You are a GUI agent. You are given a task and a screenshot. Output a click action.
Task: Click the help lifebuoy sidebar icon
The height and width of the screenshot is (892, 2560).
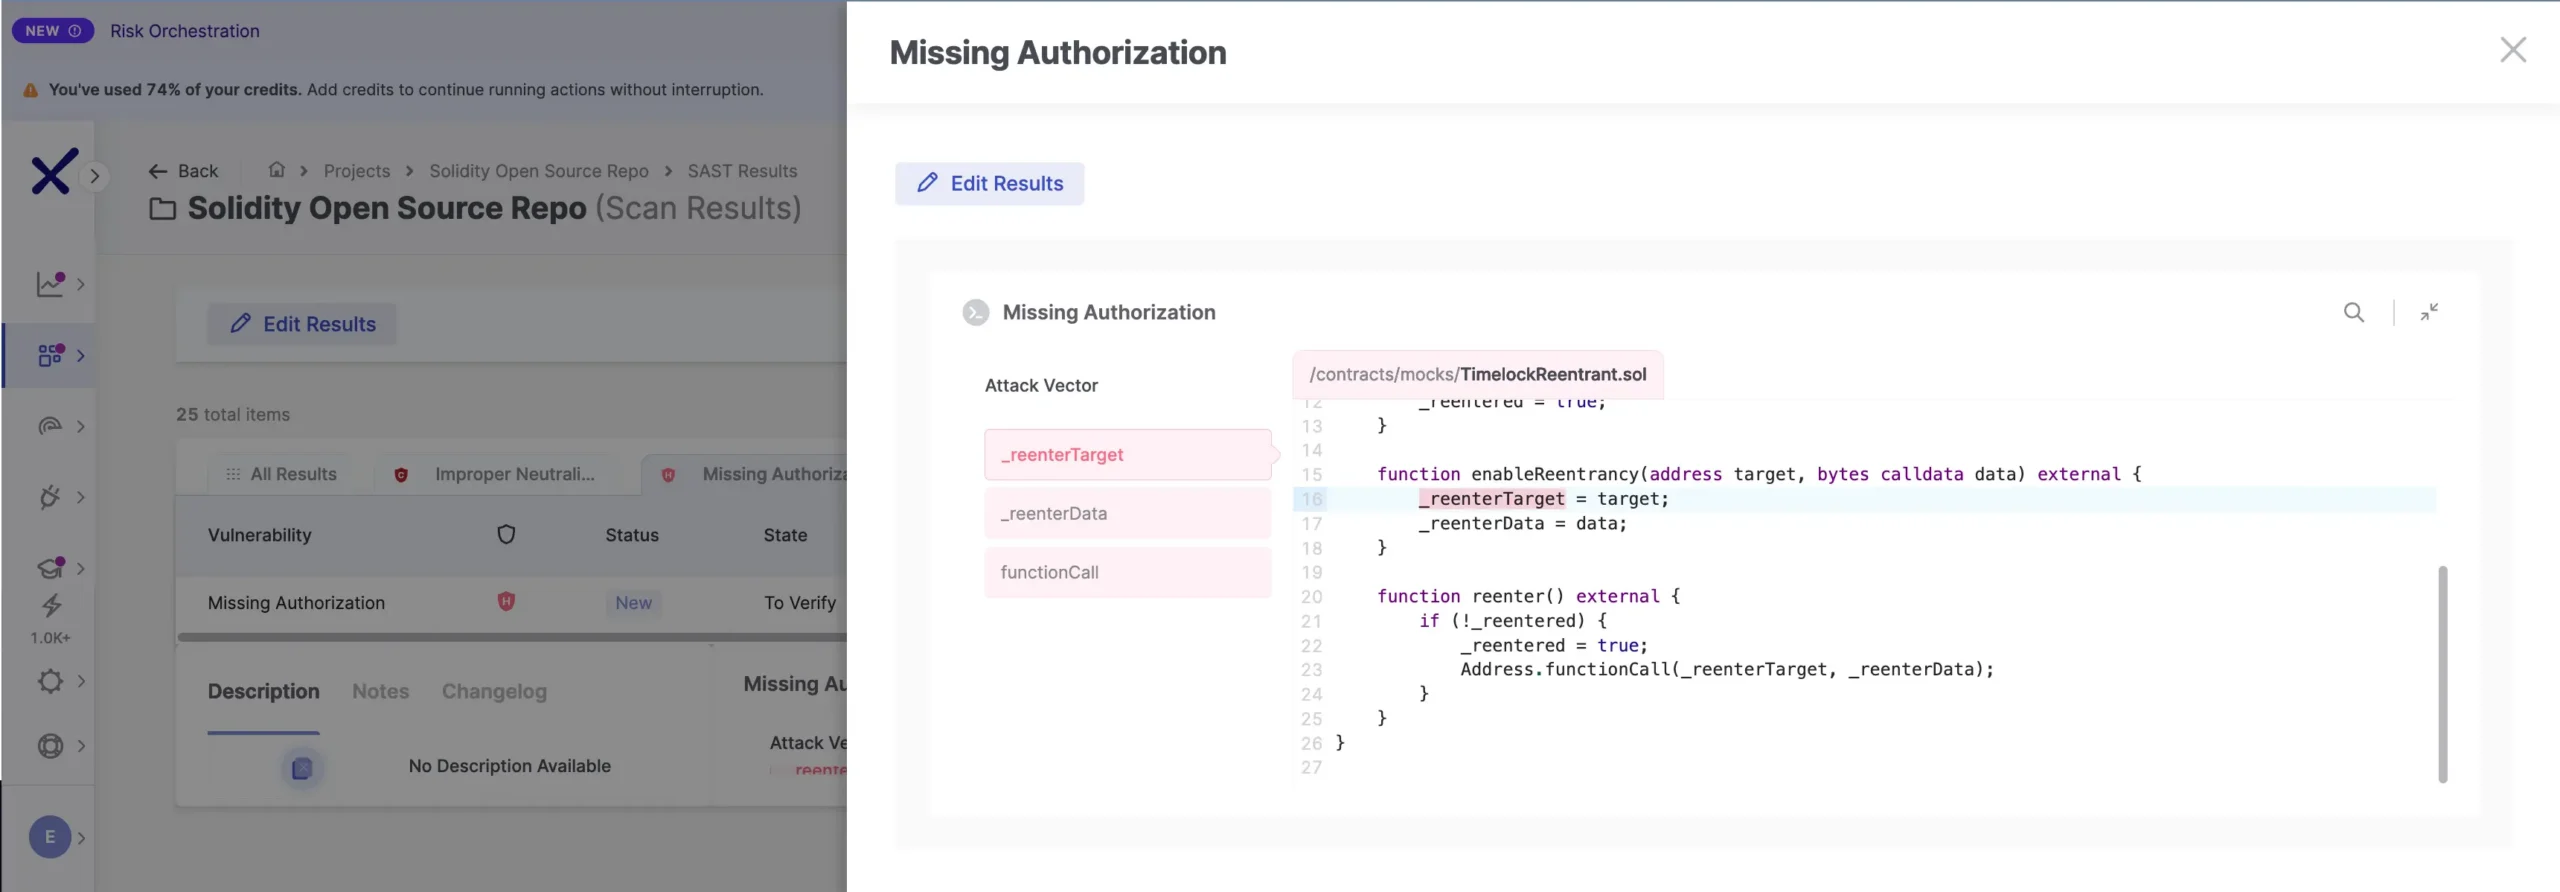coord(50,746)
